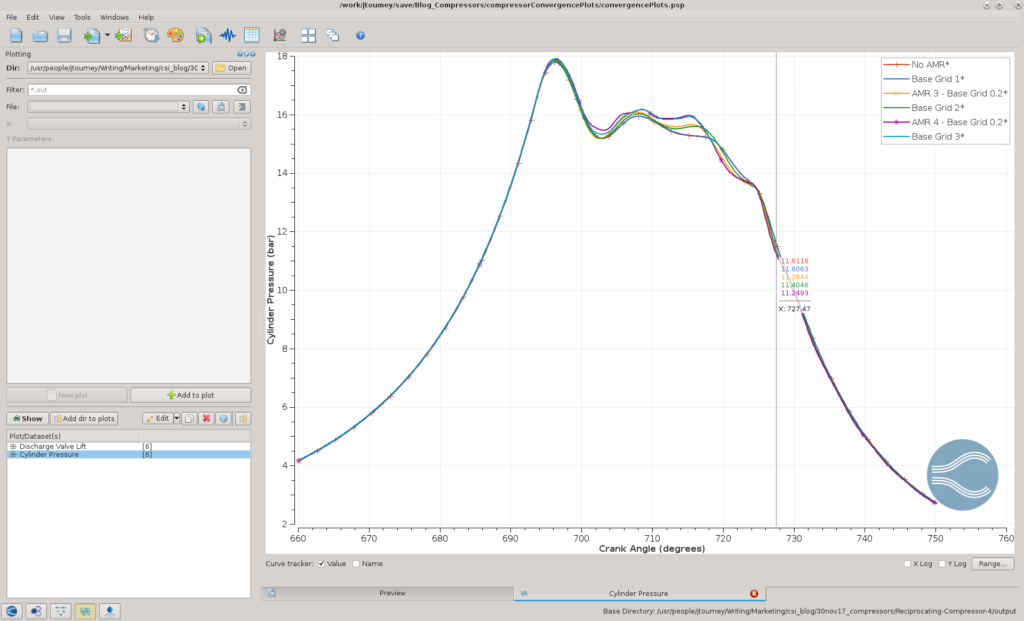Enable the Y Log checkbox
Viewport: 1024px width, 621px height.
(x=942, y=564)
